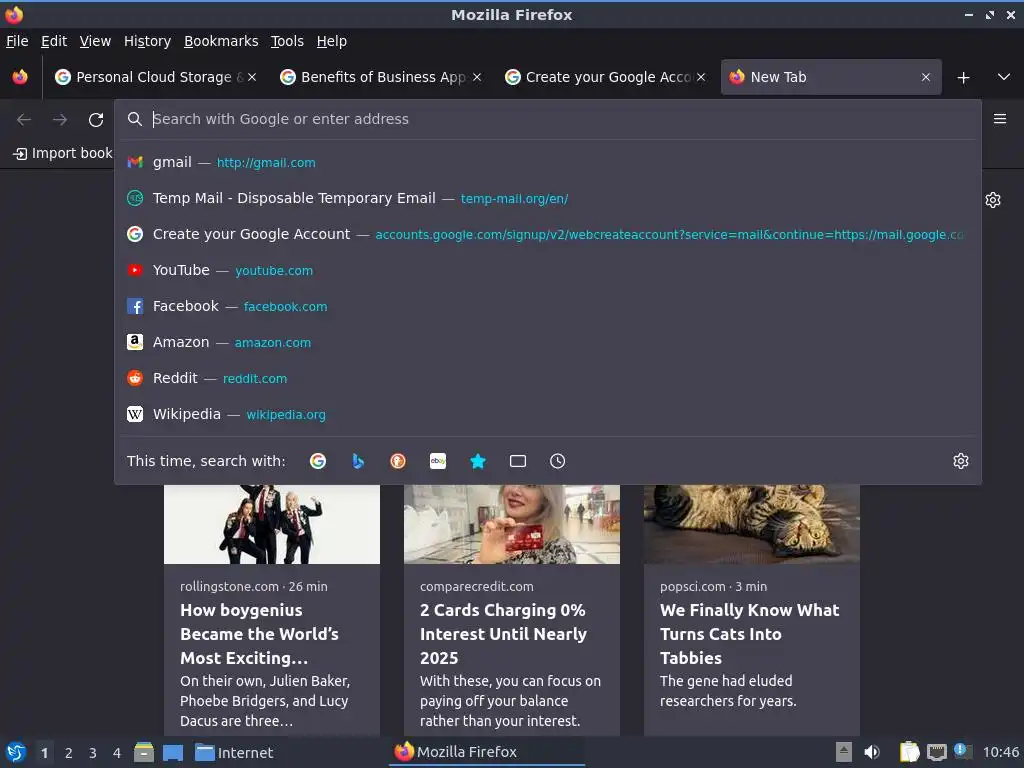Image resolution: width=1024 pixels, height=768 pixels.
Task: Open a new tab with plus button
Action: [x=963, y=78]
